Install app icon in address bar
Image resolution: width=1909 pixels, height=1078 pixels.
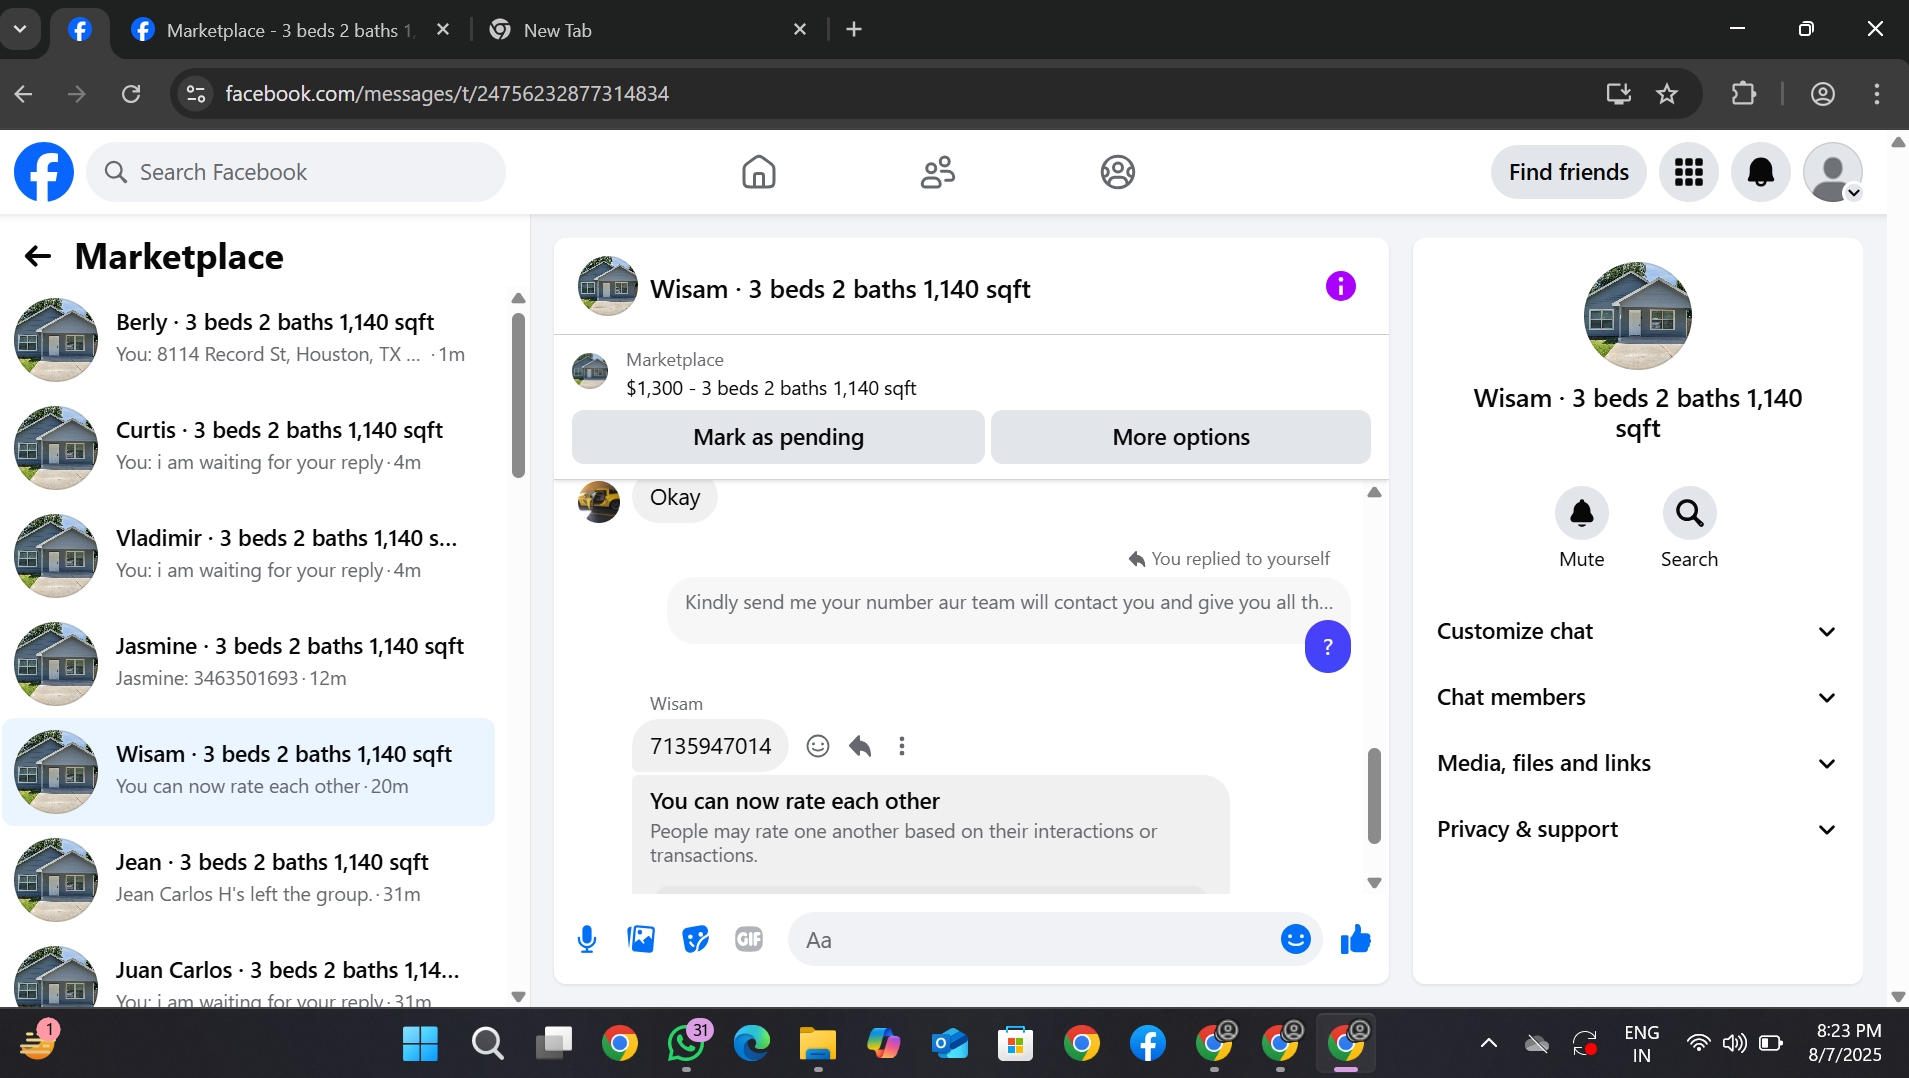coord(1619,94)
